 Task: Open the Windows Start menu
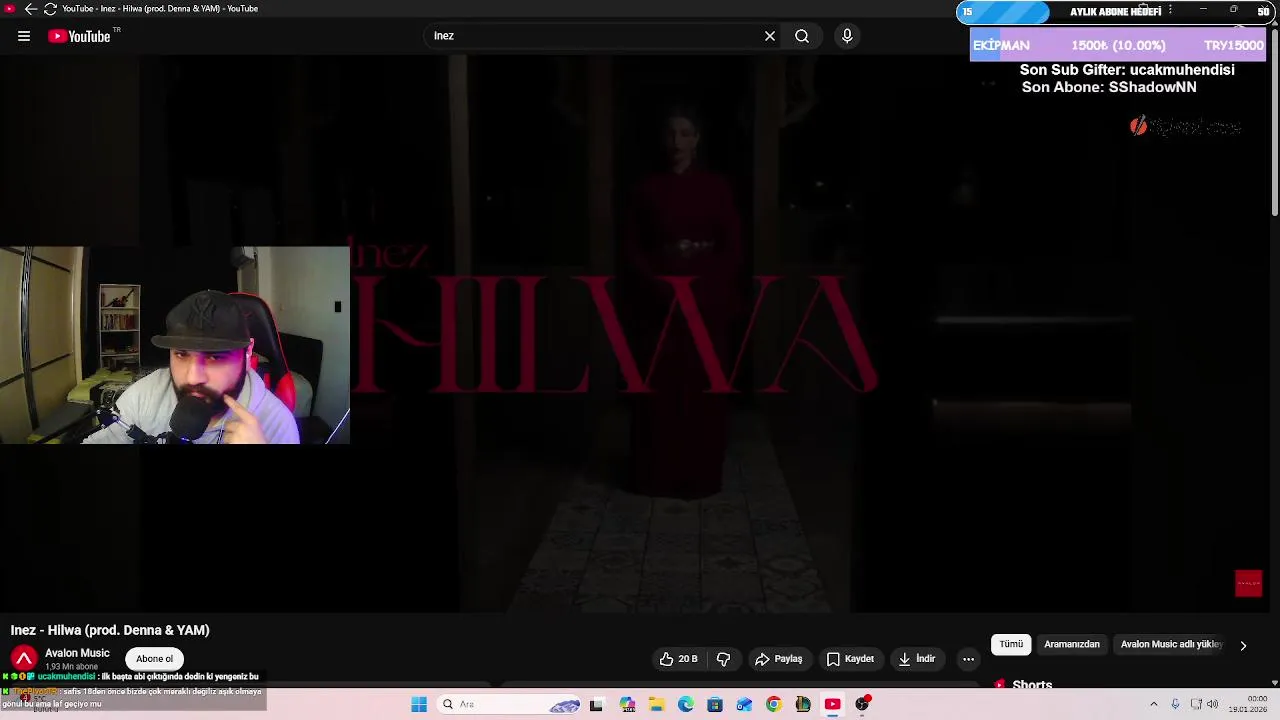[x=419, y=705]
